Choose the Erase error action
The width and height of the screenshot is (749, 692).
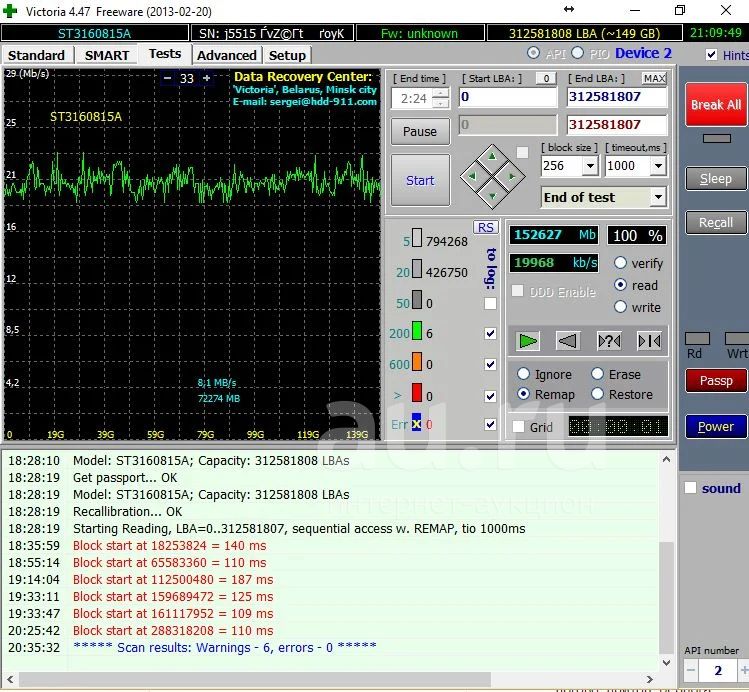pos(598,373)
